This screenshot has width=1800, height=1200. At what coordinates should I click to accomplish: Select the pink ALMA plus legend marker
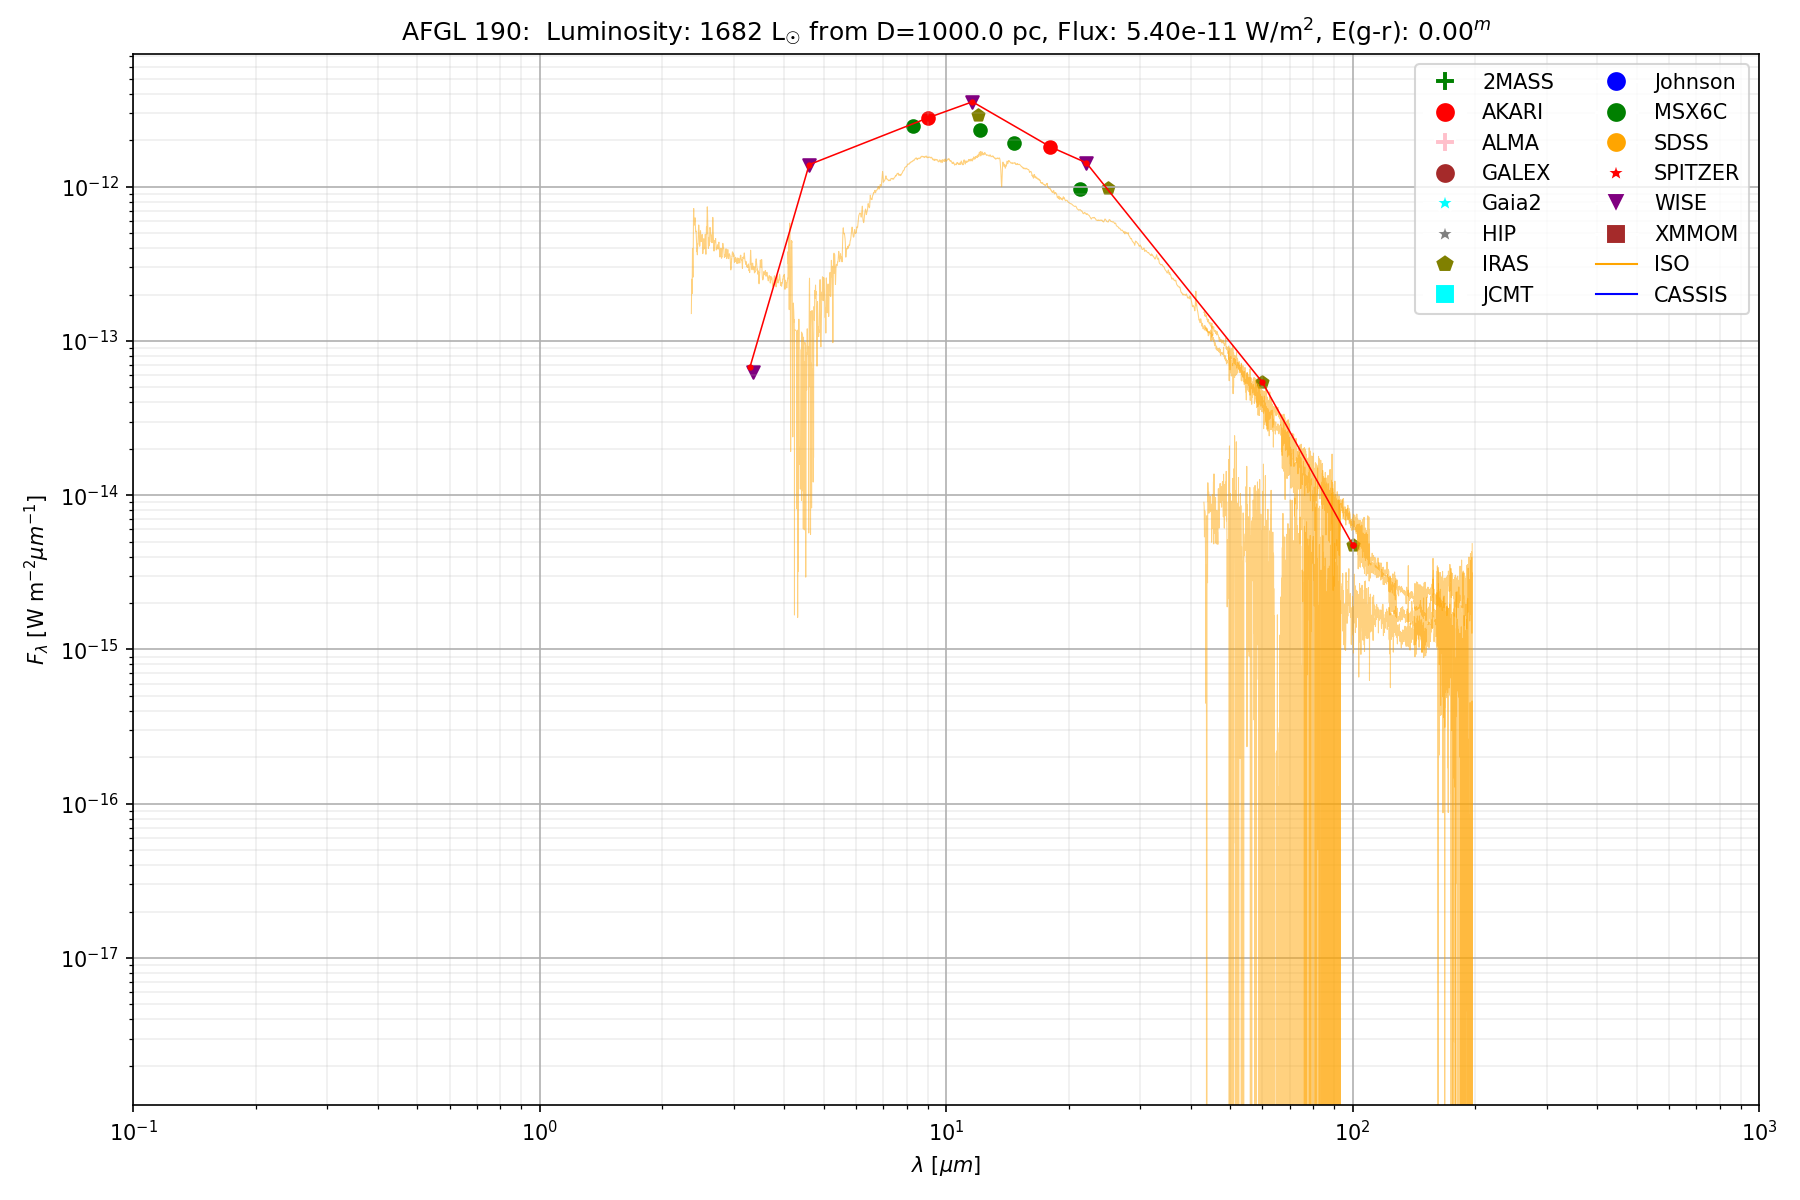click(1444, 142)
